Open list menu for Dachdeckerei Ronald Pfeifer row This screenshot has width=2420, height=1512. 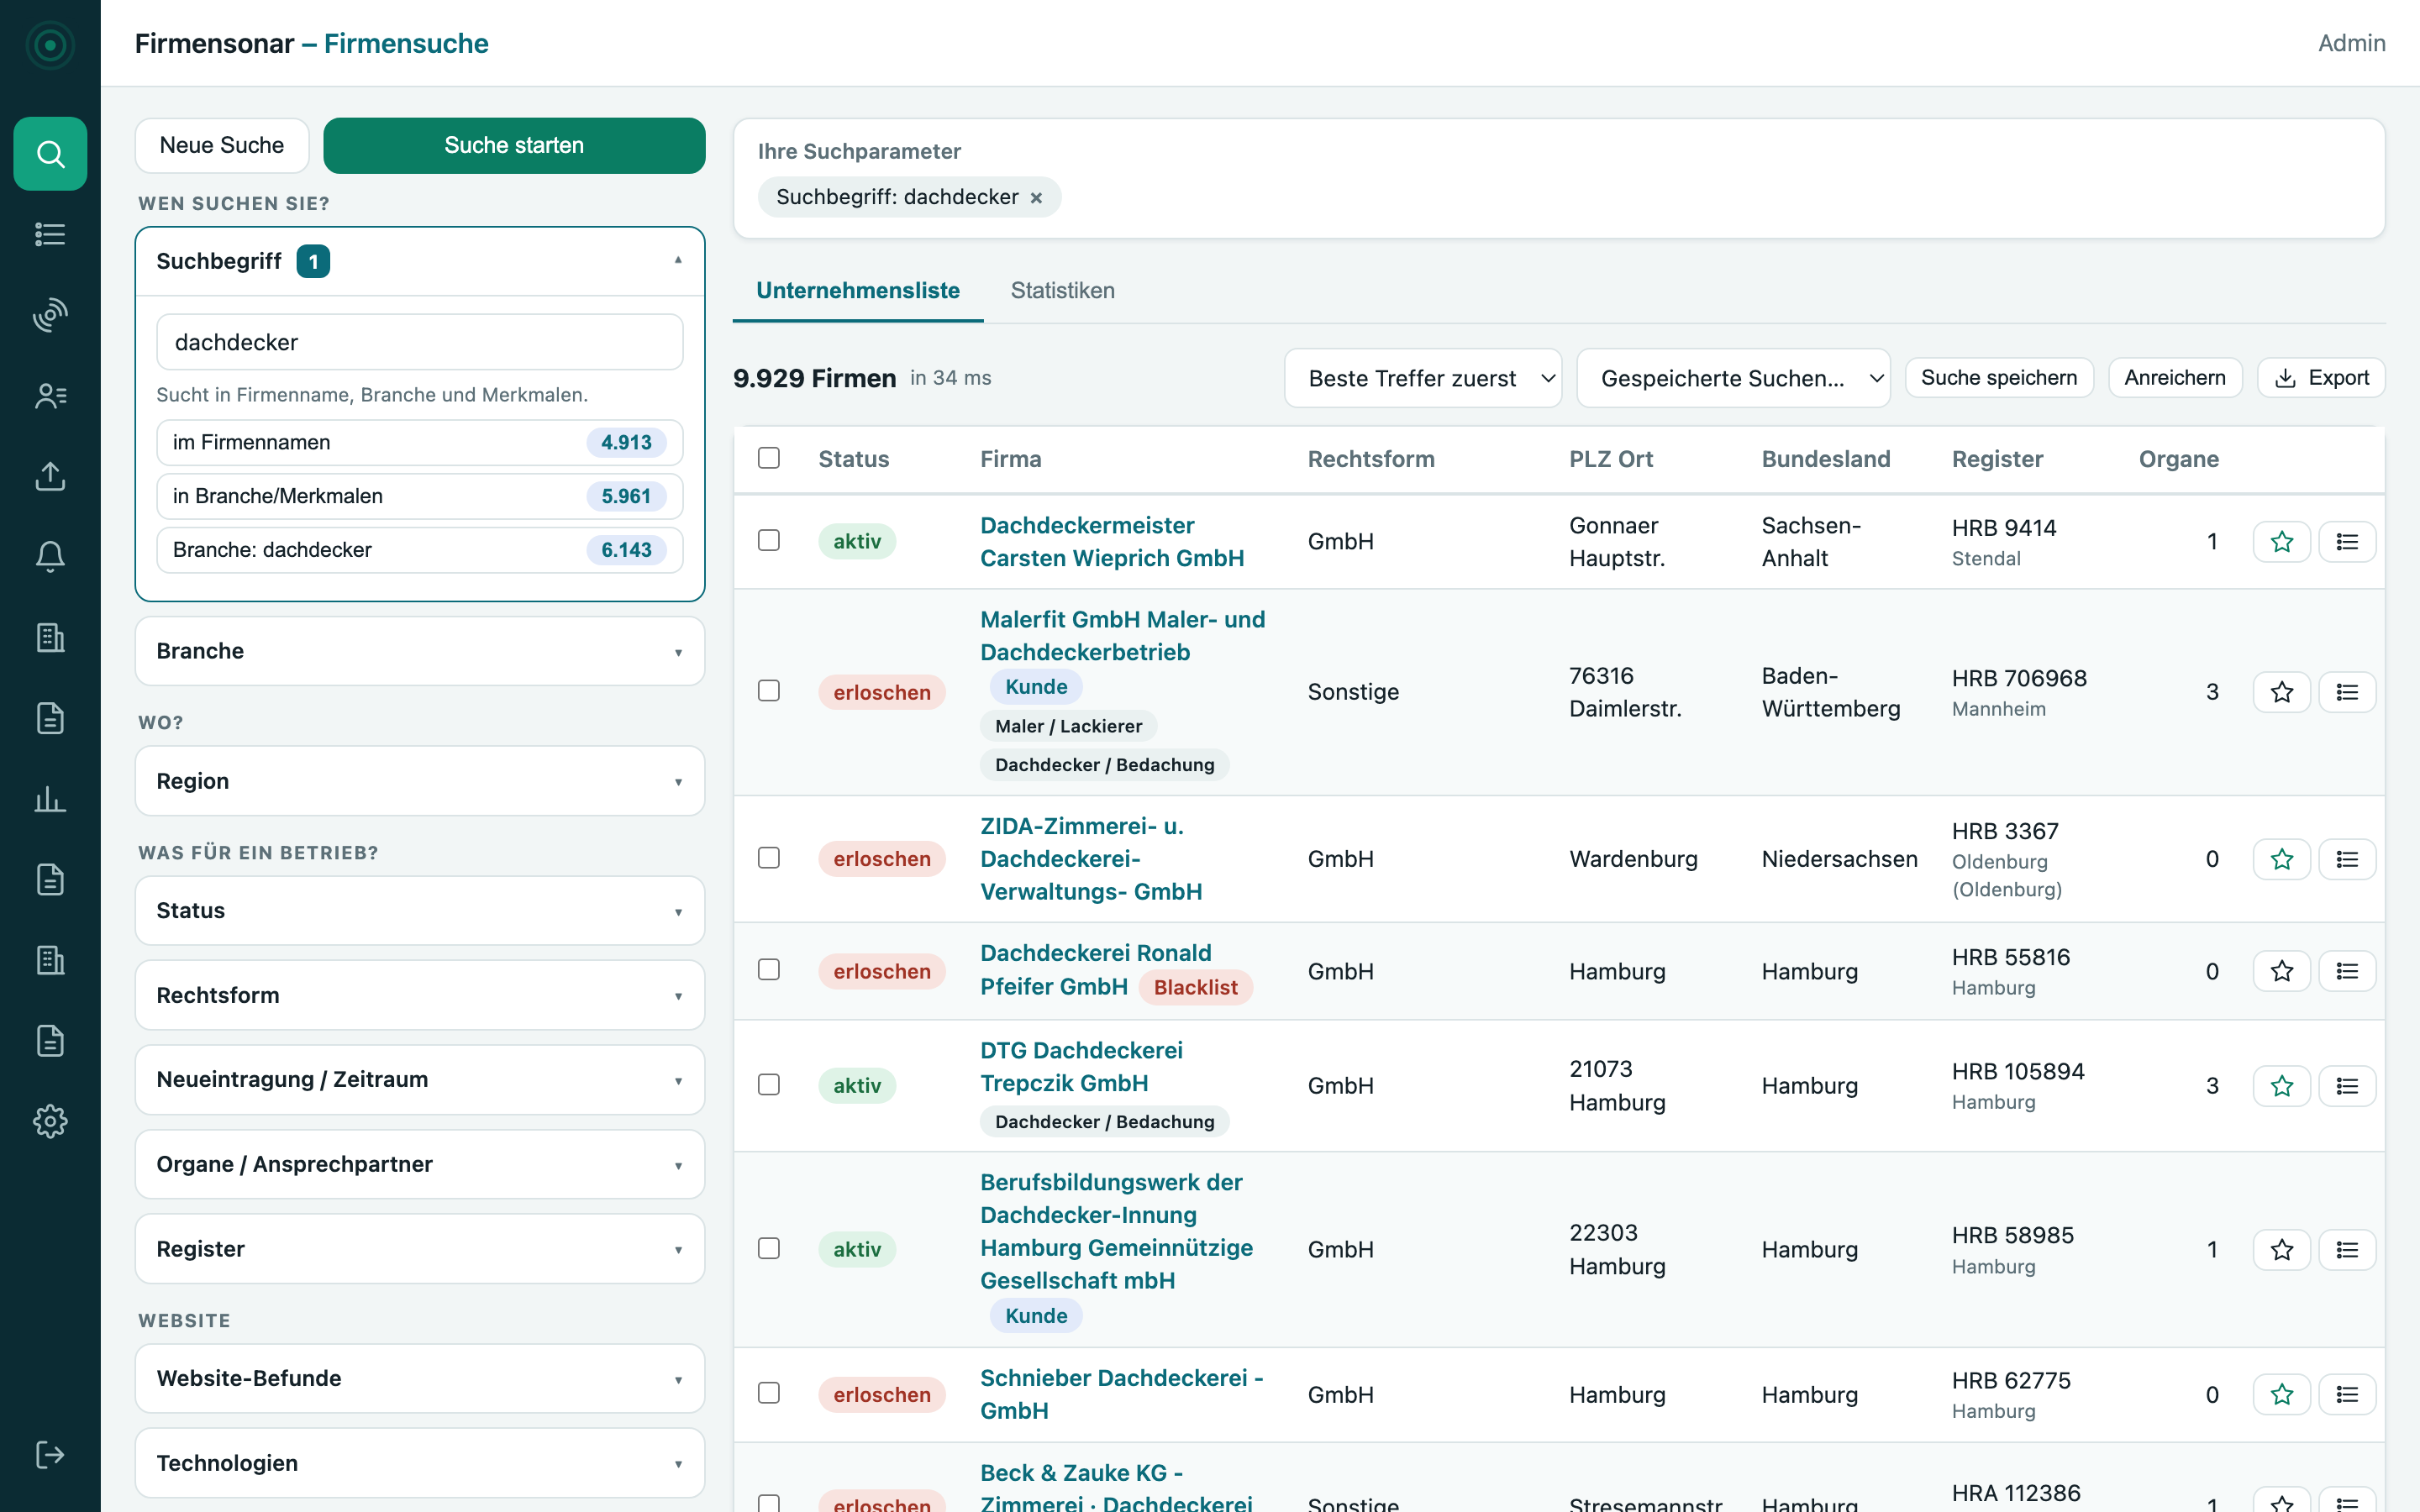pyautogui.click(x=2347, y=971)
